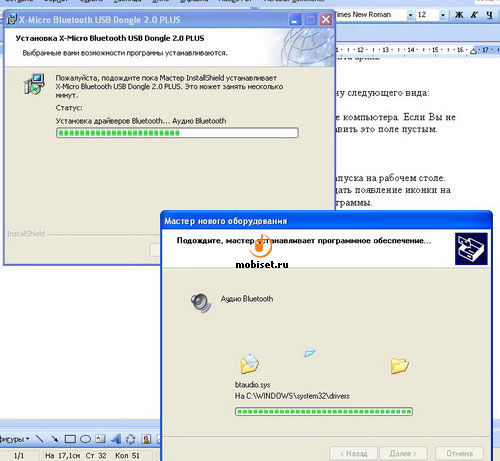
Task: Click the blaudio.sys file copy progress bar
Action: coord(324,411)
